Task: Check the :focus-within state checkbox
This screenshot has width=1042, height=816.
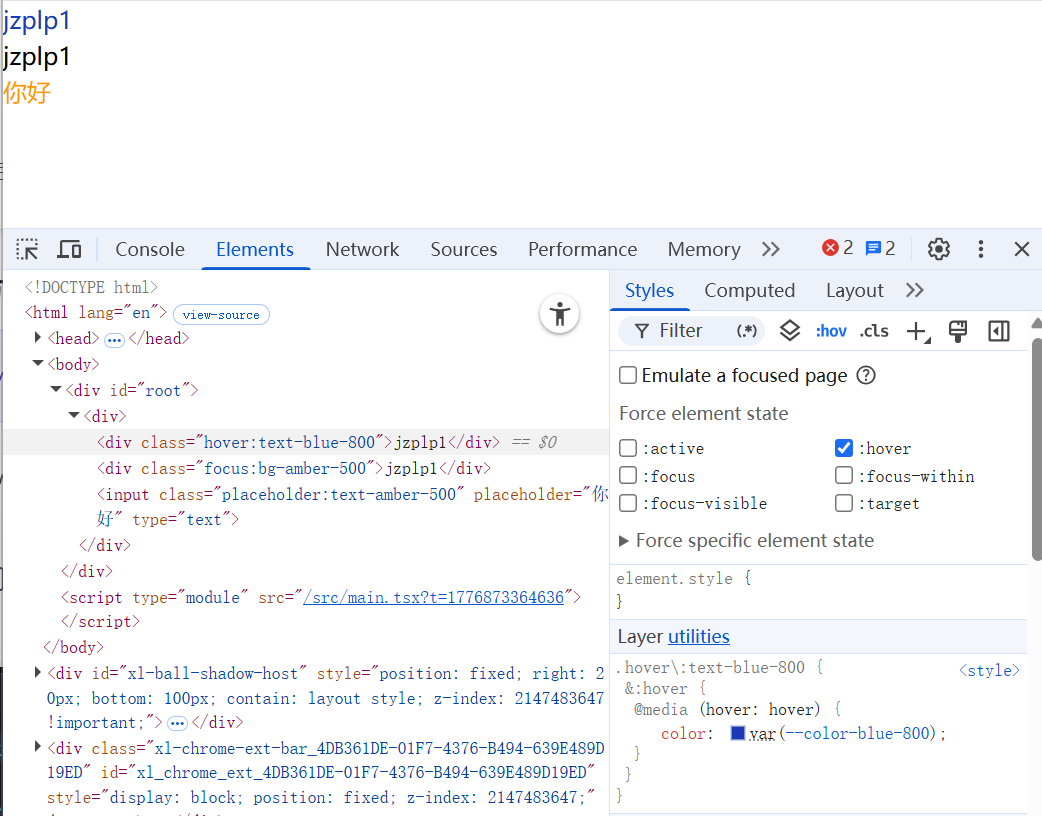Action: point(844,475)
